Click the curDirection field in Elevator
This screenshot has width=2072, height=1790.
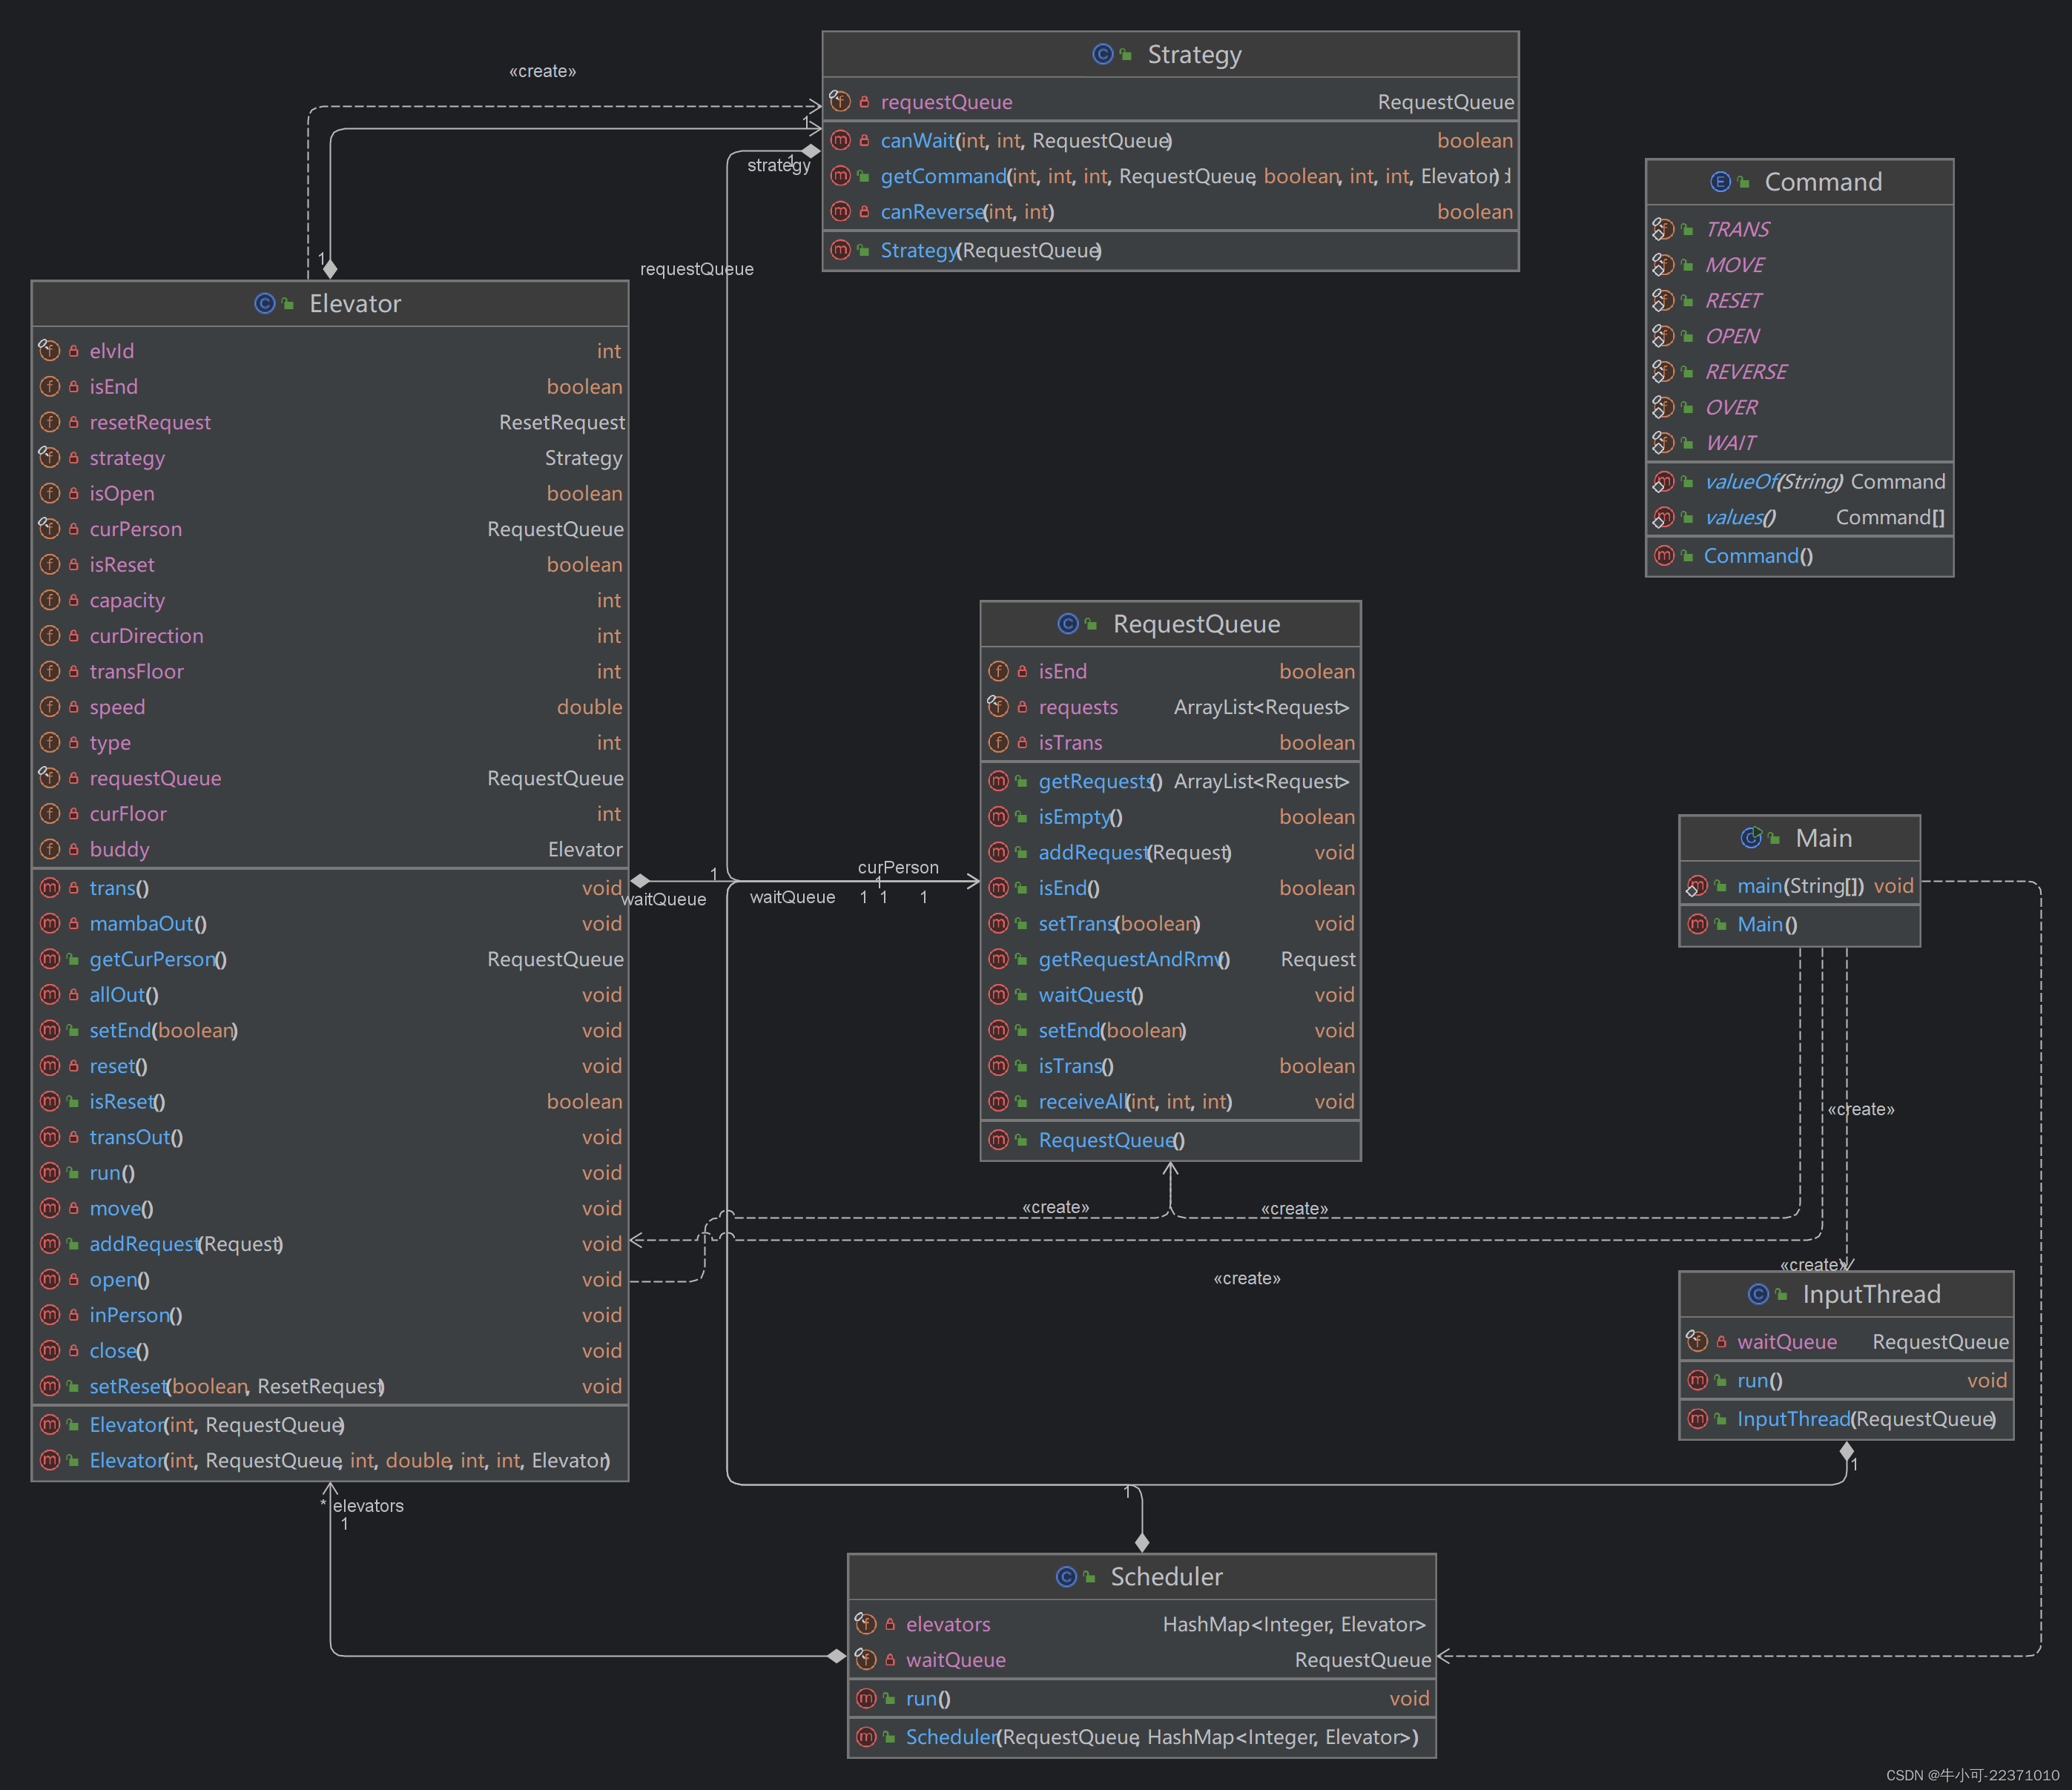click(x=331, y=635)
